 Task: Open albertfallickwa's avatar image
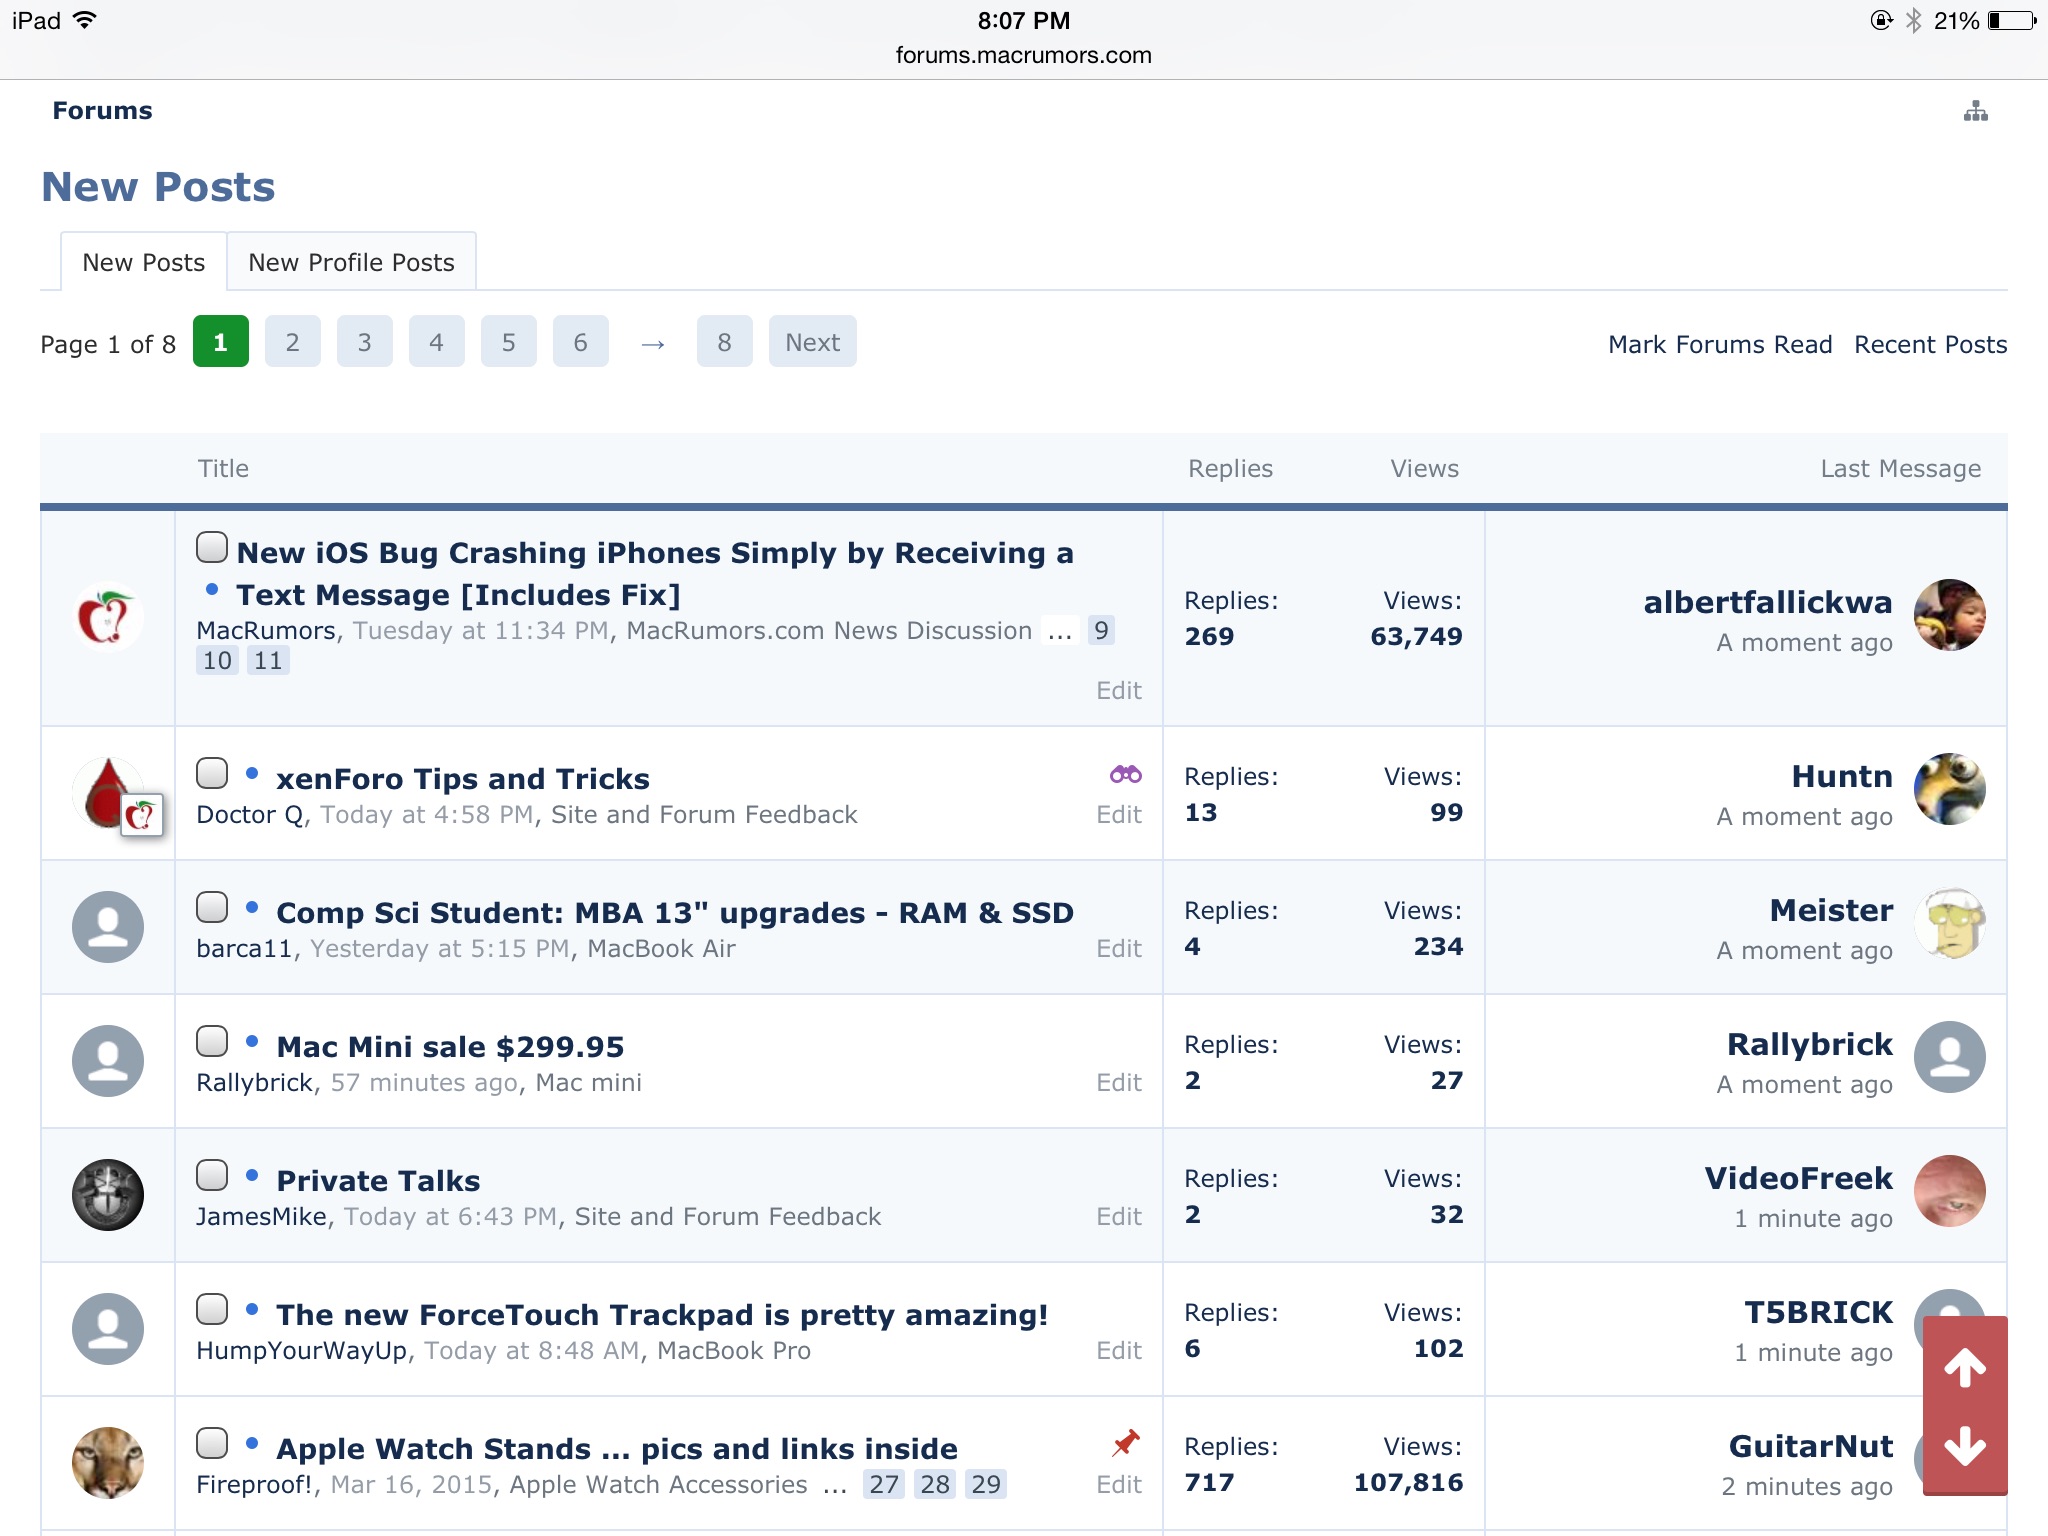click(x=1949, y=615)
